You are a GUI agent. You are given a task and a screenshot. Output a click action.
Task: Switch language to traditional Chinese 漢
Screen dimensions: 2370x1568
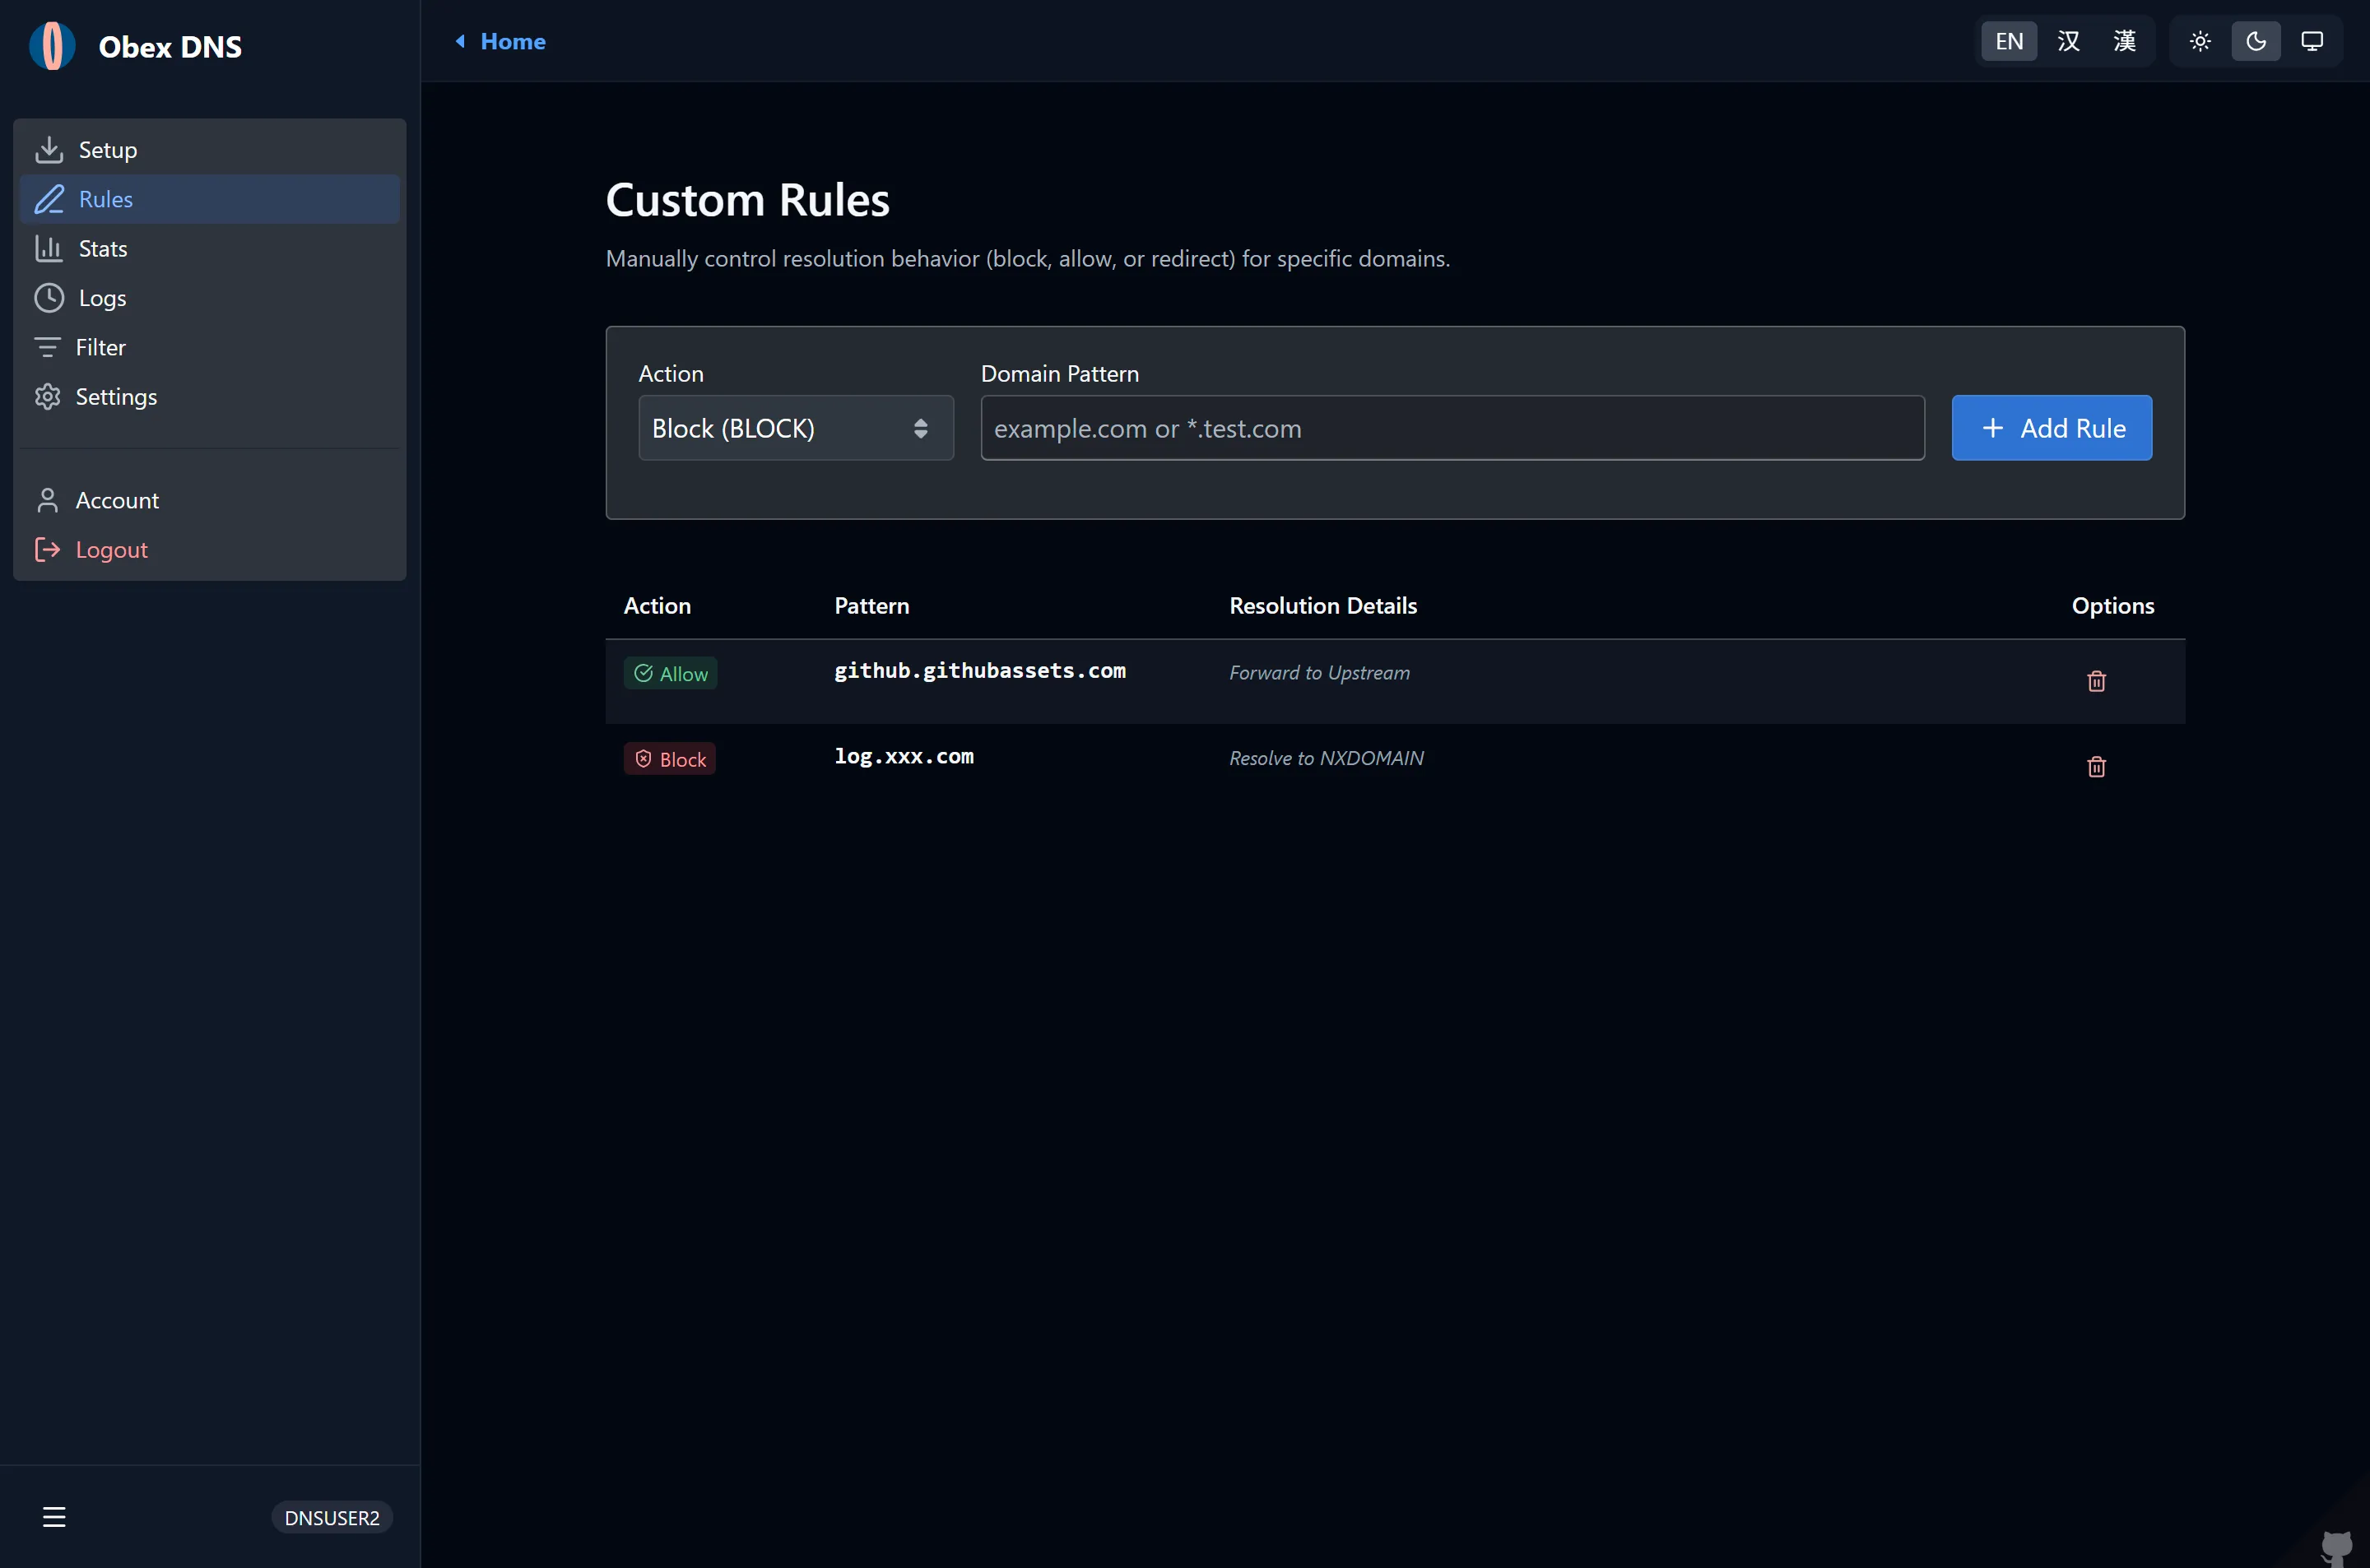click(2124, 41)
